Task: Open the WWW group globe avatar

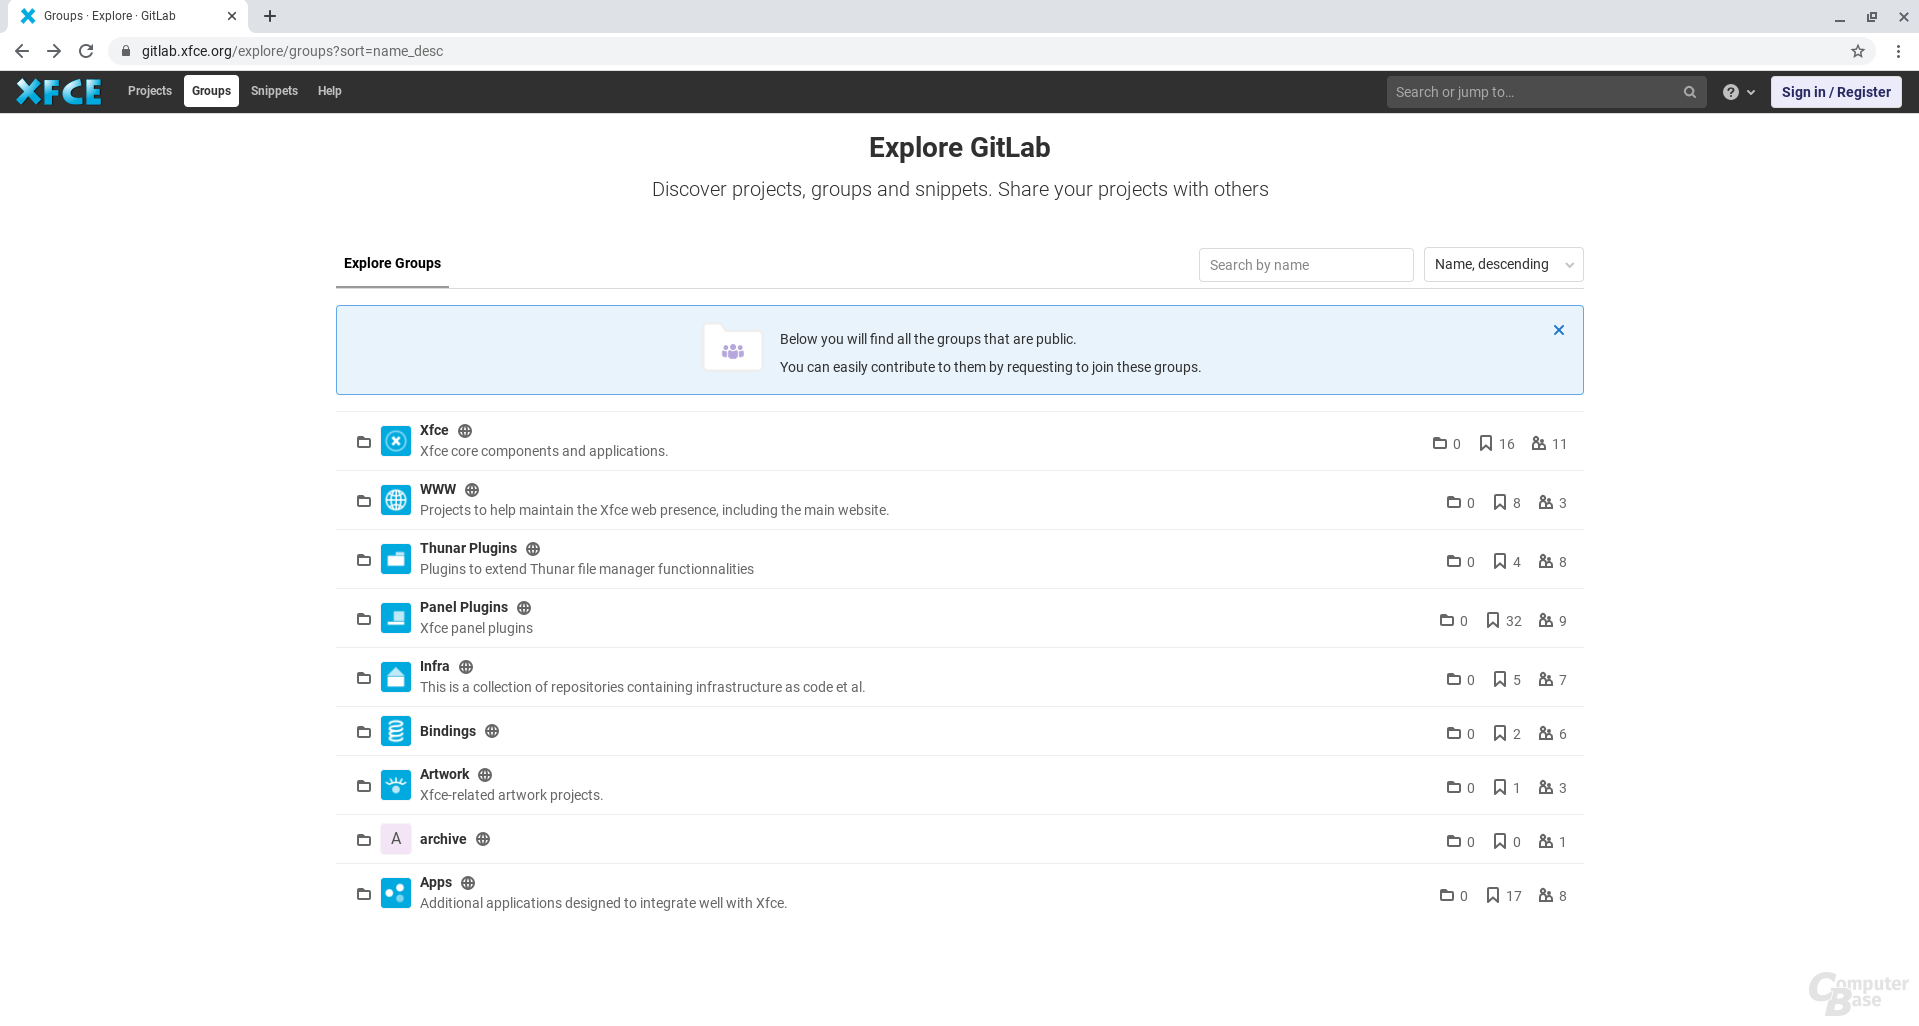Action: [396, 500]
